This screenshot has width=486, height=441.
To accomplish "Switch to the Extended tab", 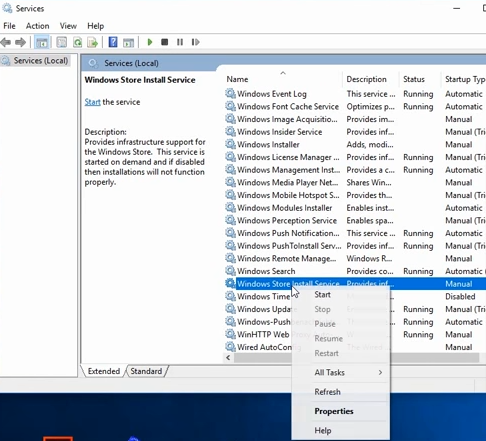I will pyautogui.click(x=104, y=371).
